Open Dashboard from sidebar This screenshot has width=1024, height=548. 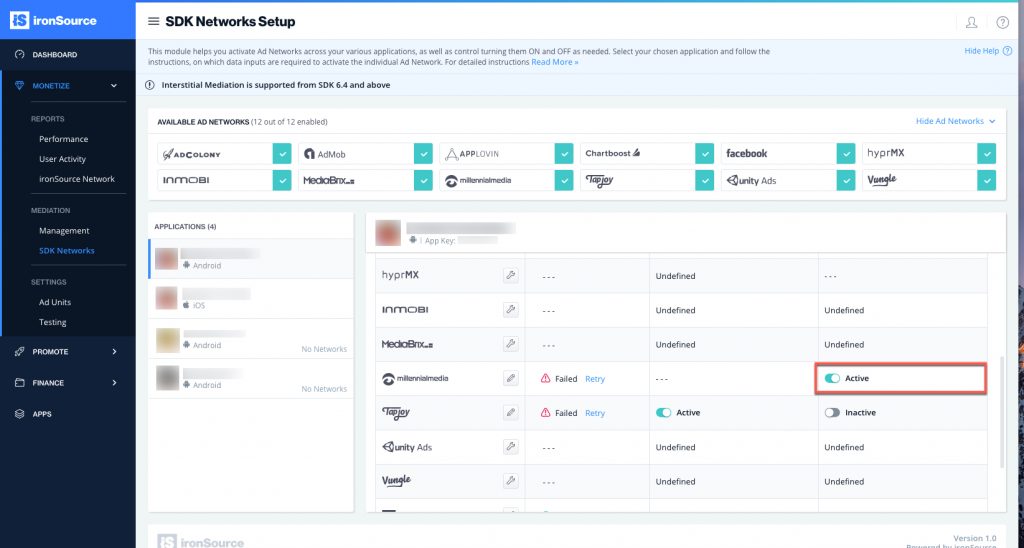55,54
